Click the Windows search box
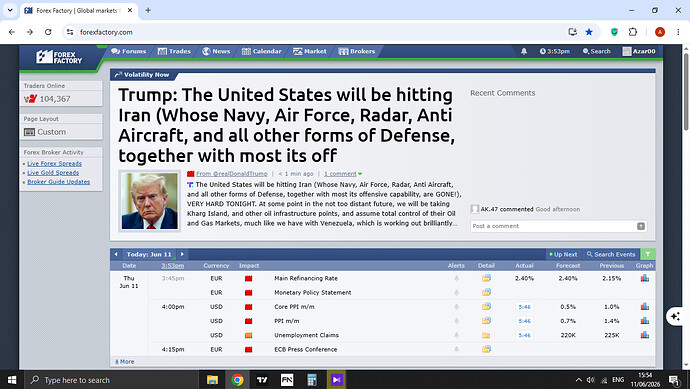Screen dimensions: 690x389 [110, 380]
